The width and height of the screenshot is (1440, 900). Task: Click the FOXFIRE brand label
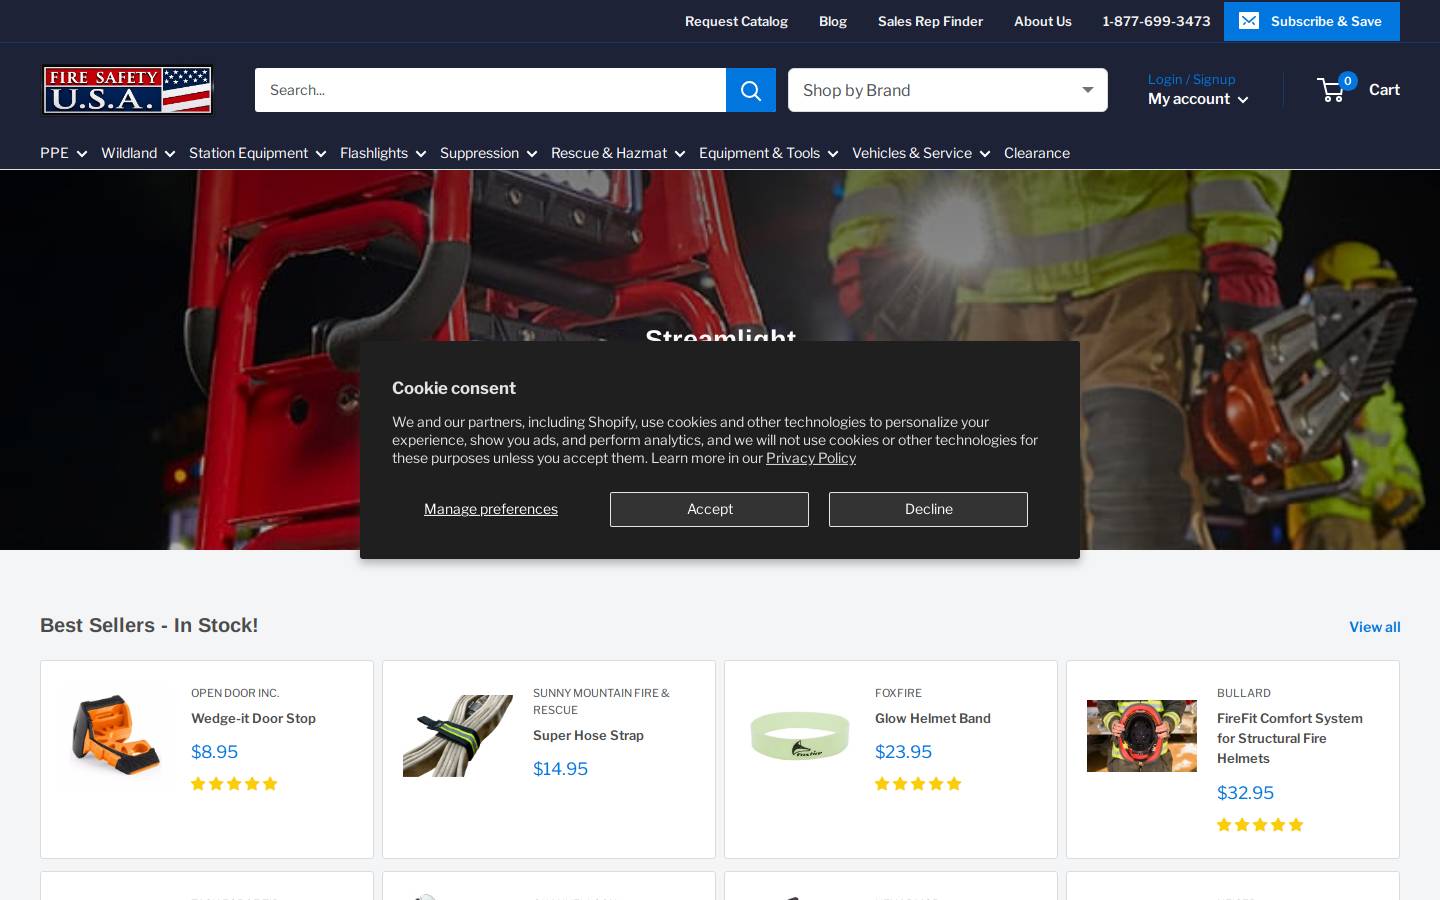[x=898, y=693]
